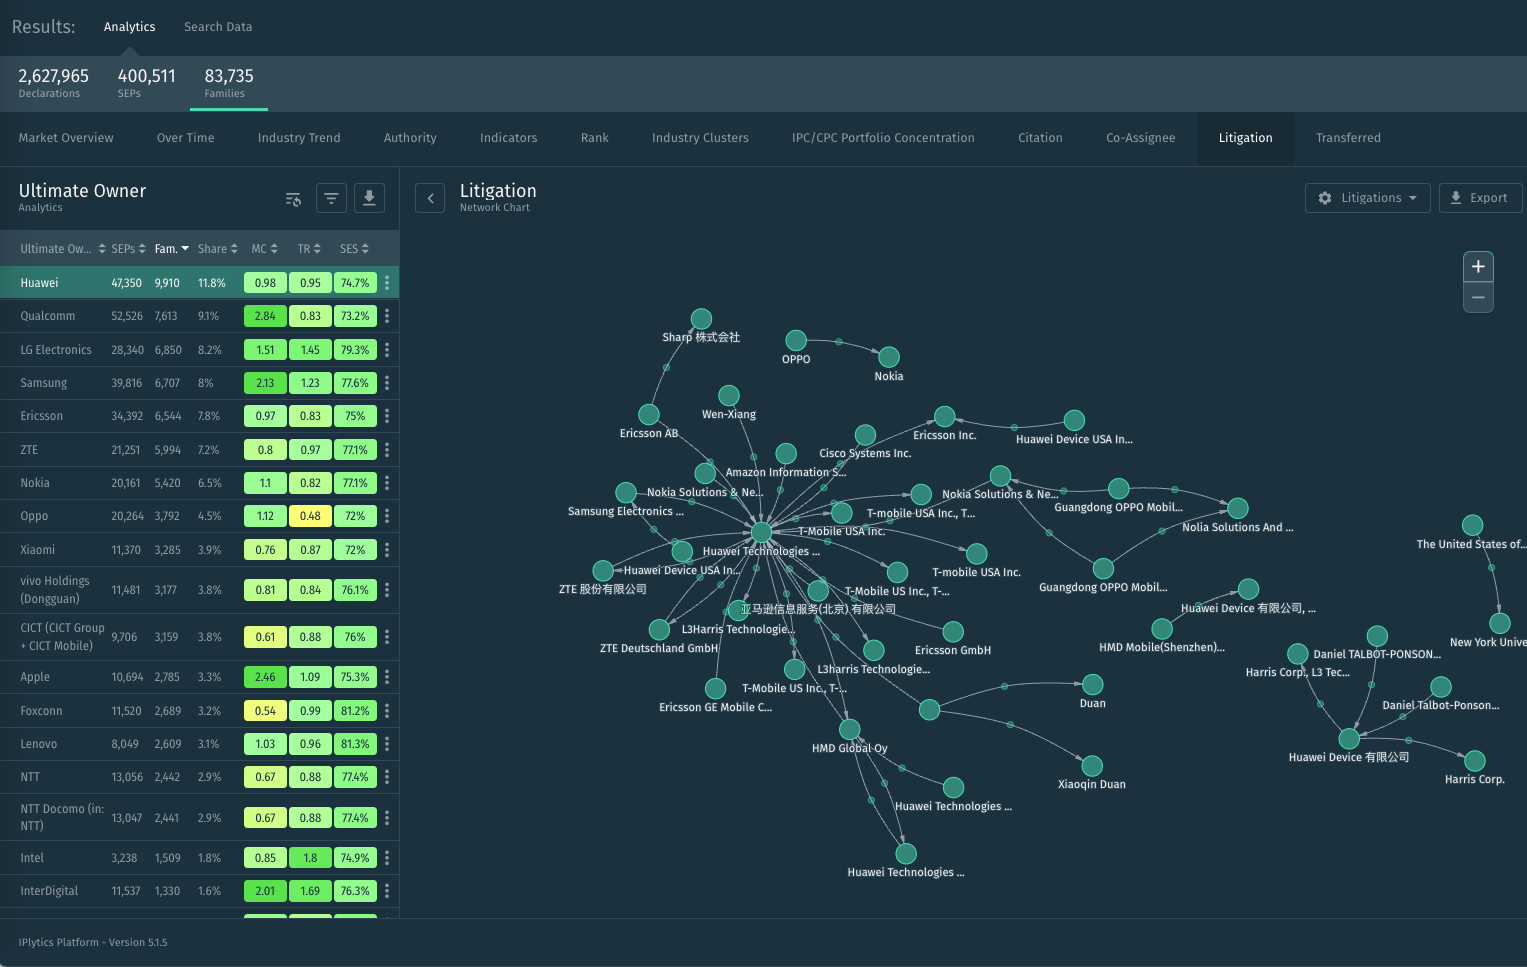The image size is (1527, 967).
Task: Sort table by Fam. column
Action: point(172,249)
